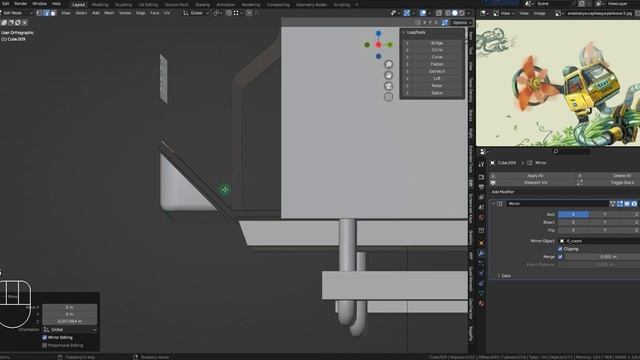Toggle the Proportional Editing checkbox
This screenshot has width=640, height=360.
[44, 345]
